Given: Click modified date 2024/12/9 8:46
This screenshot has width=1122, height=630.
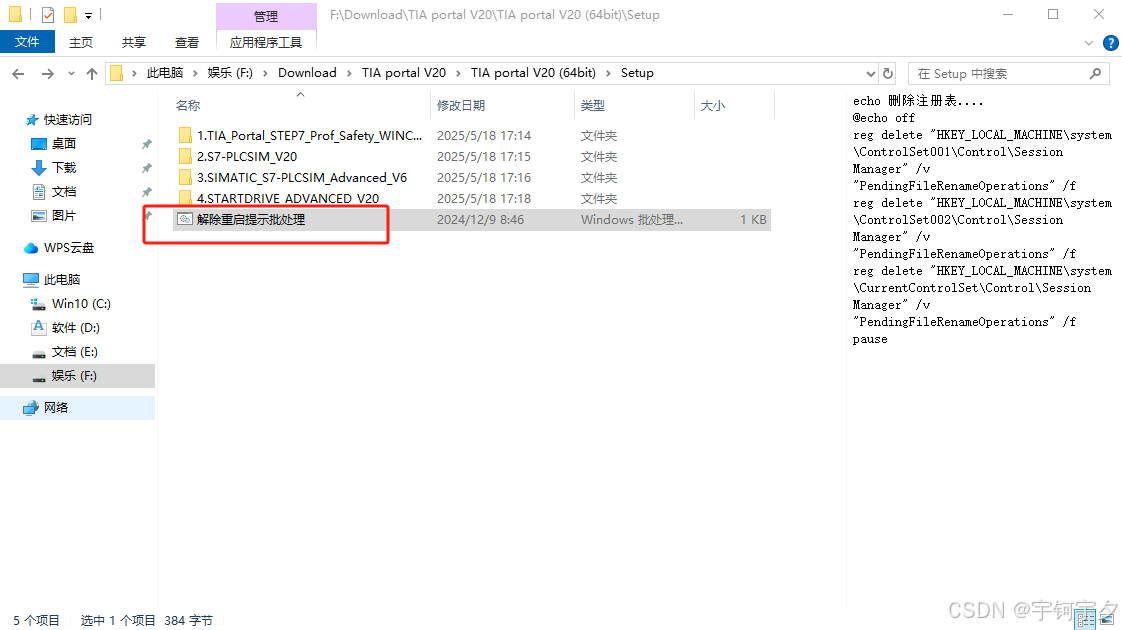Looking at the screenshot, I should [480, 220].
